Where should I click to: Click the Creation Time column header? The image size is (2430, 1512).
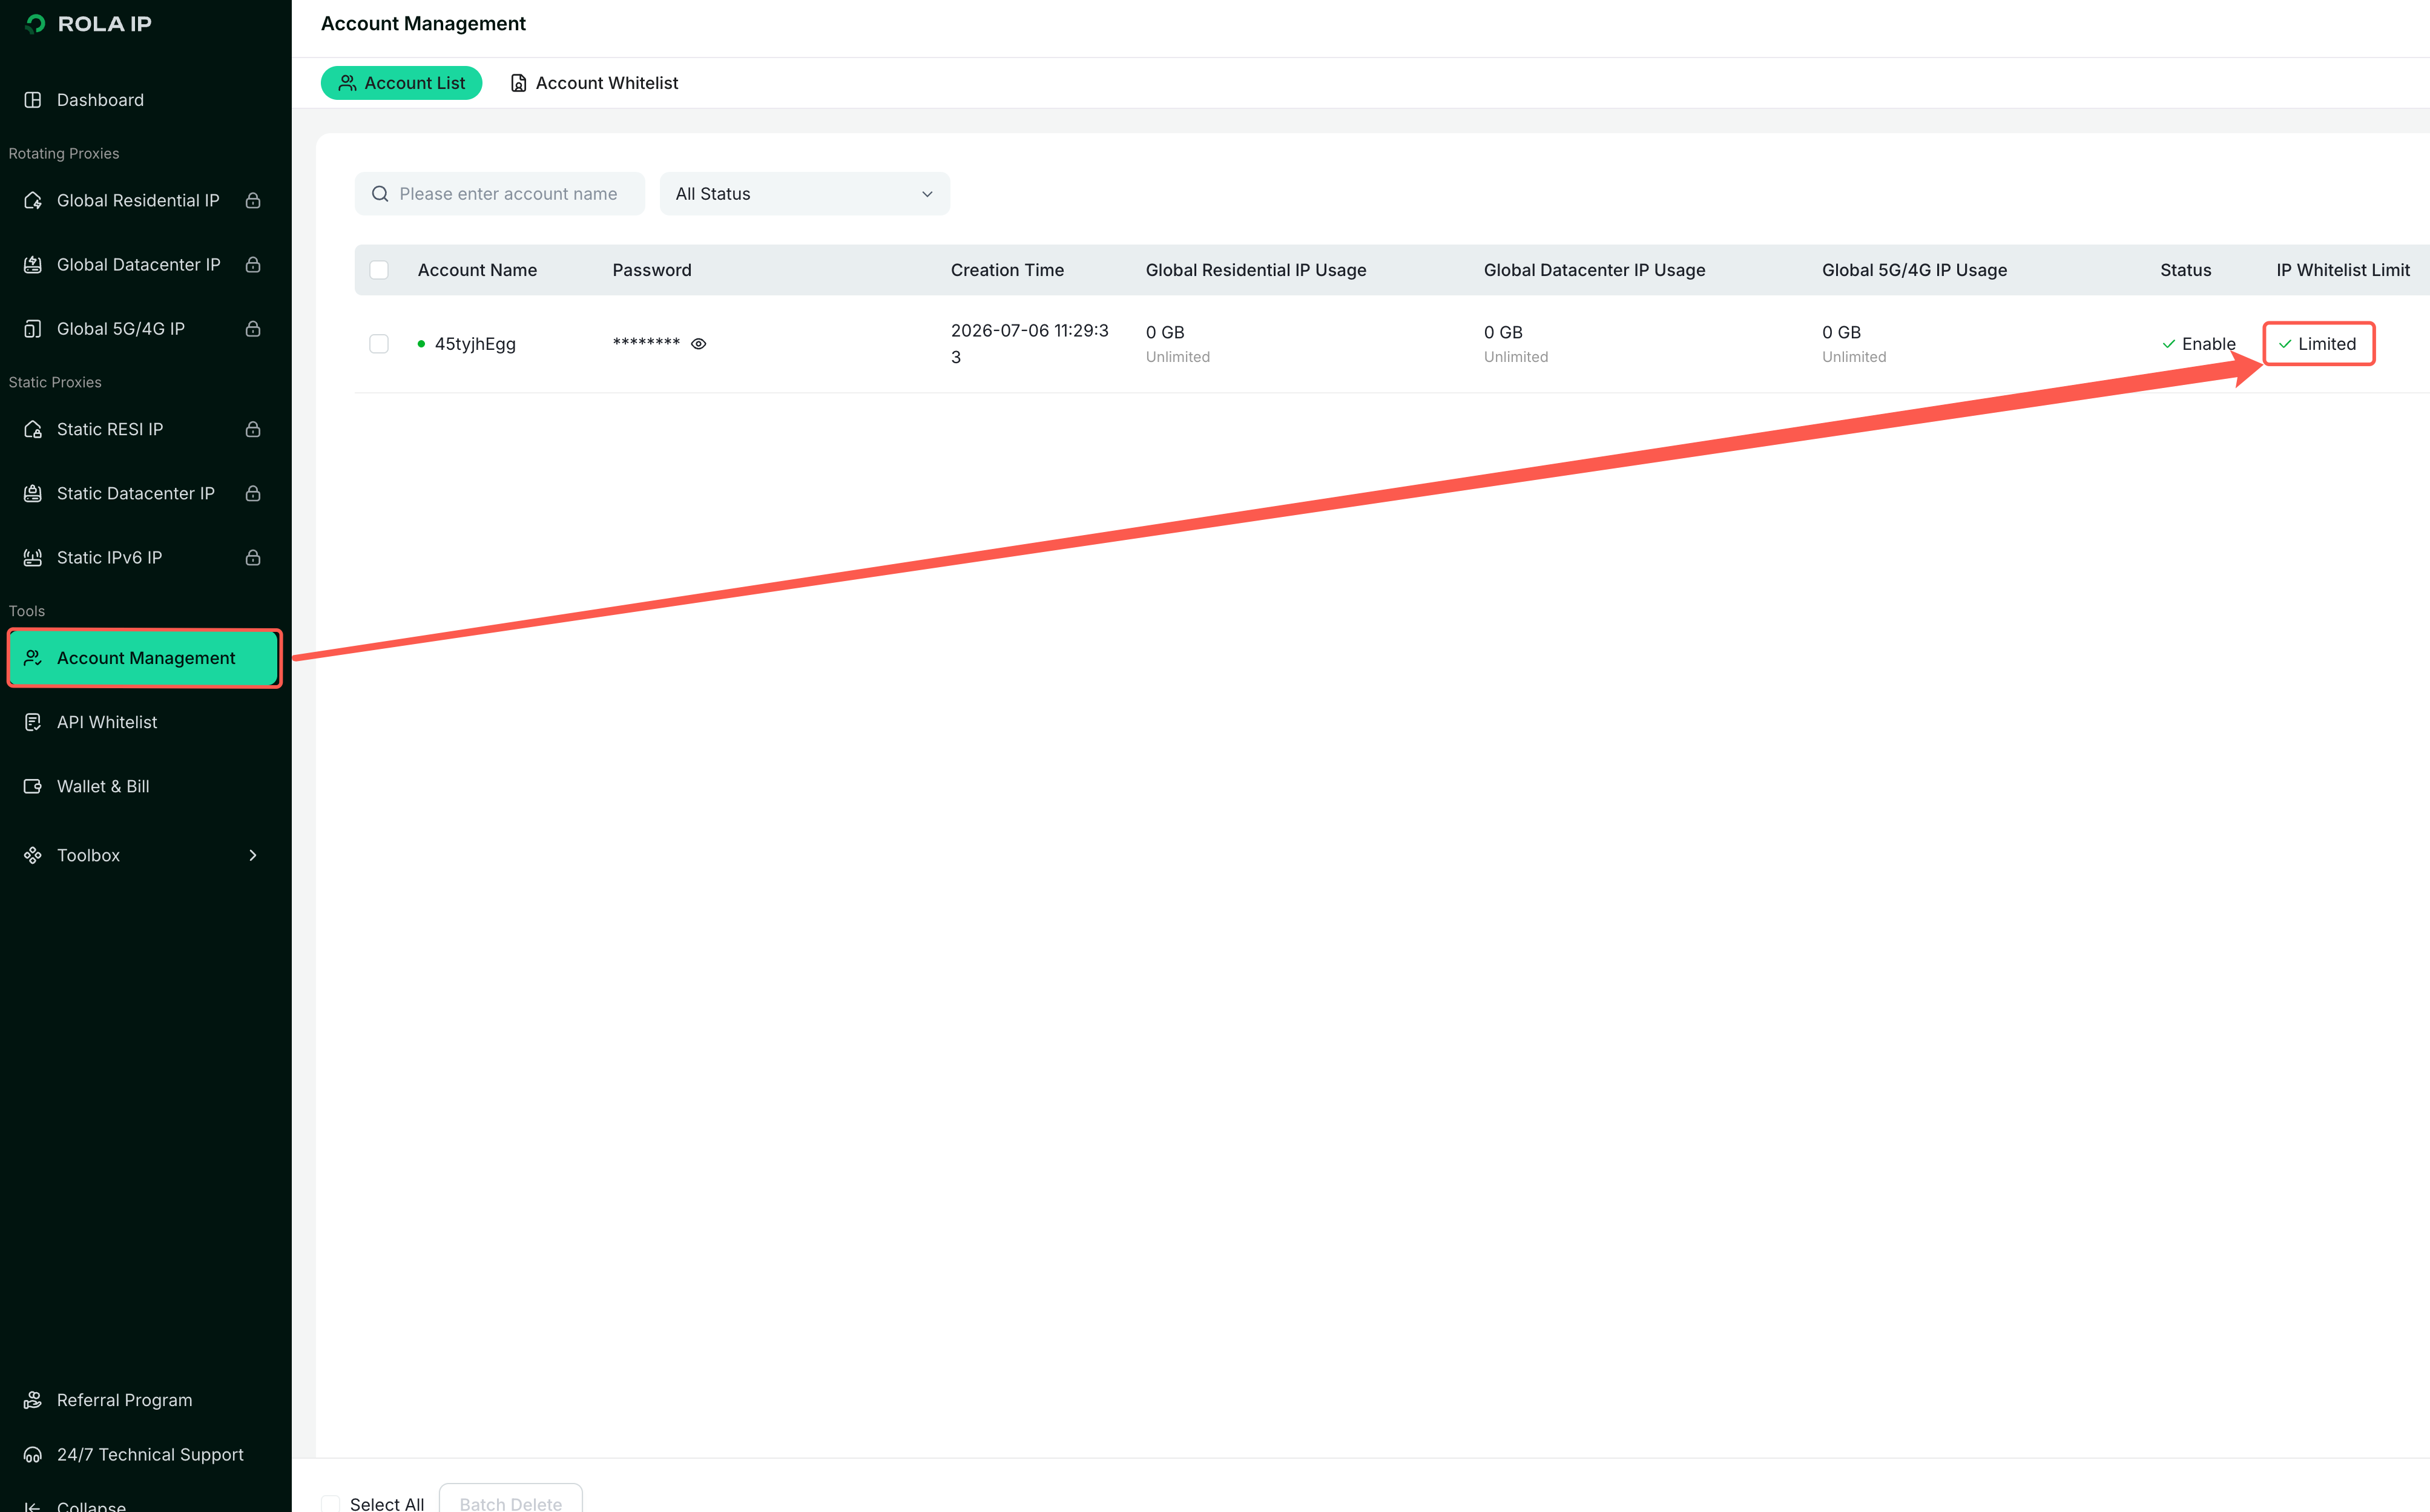pyautogui.click(x=1007, y=270)
